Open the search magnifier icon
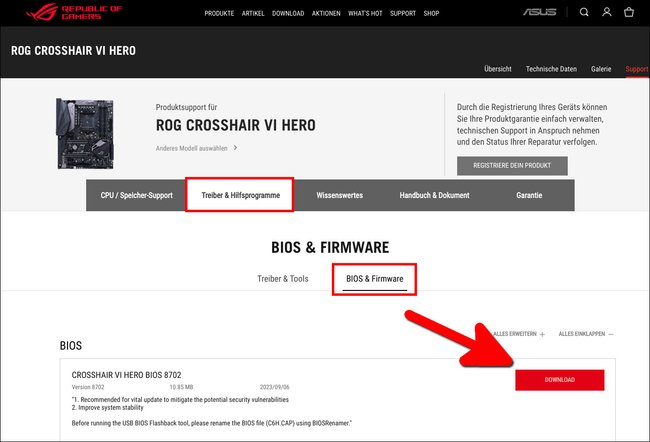 [x=584, y=12]
